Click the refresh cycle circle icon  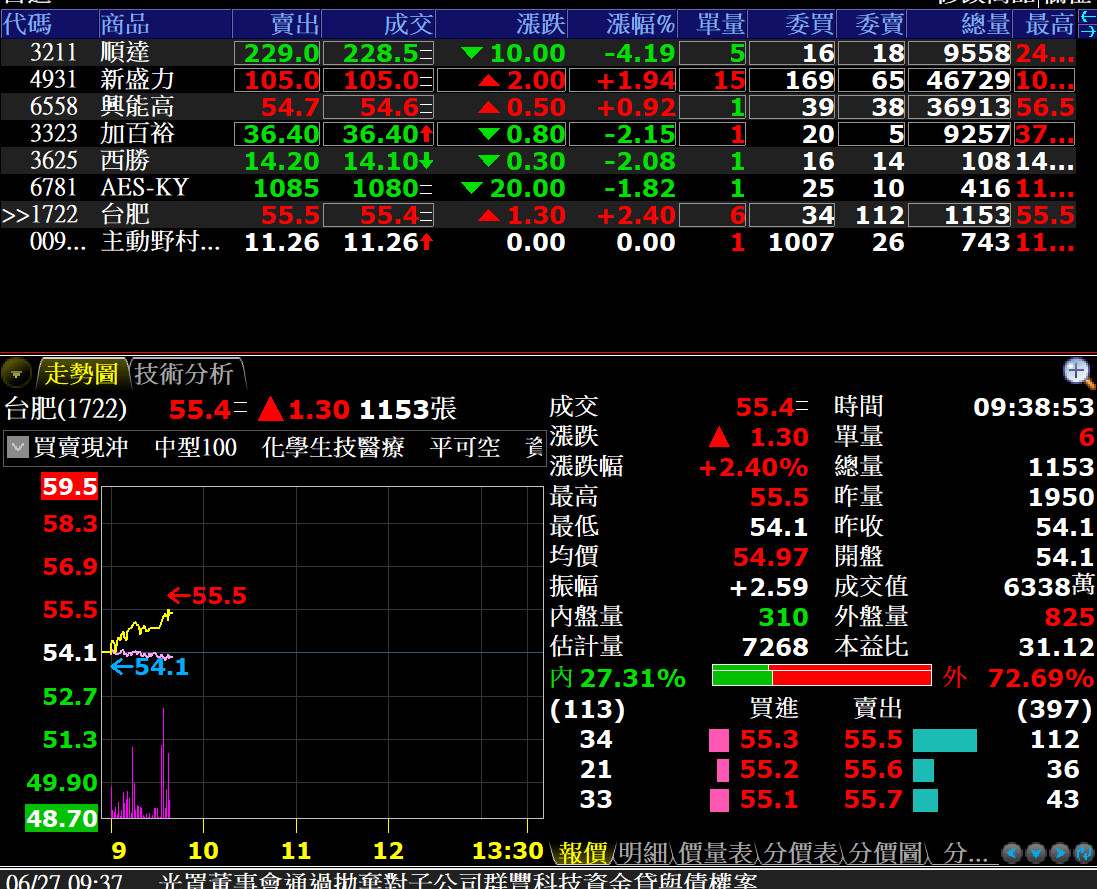tap(1084, 853)
